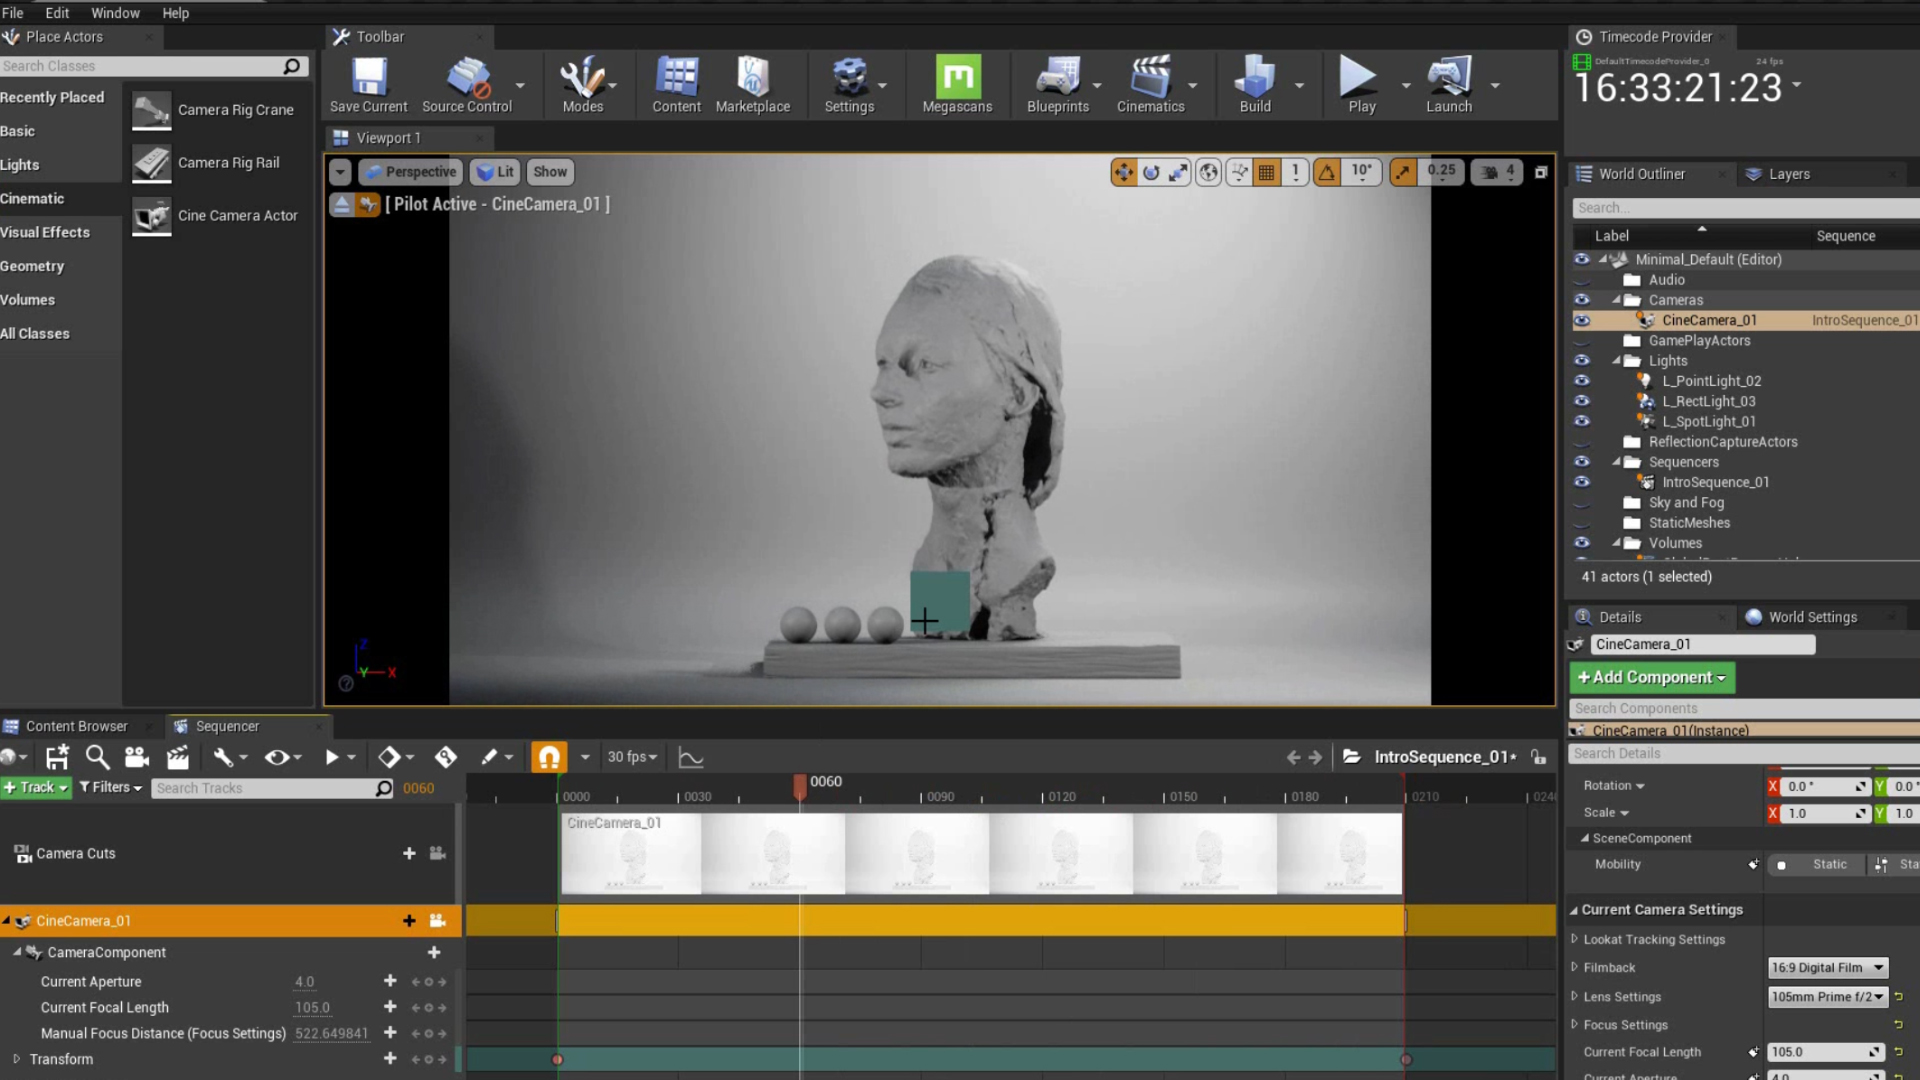Toggle grid snapping in the viewport toolbar

click(x=1266, y=171)
